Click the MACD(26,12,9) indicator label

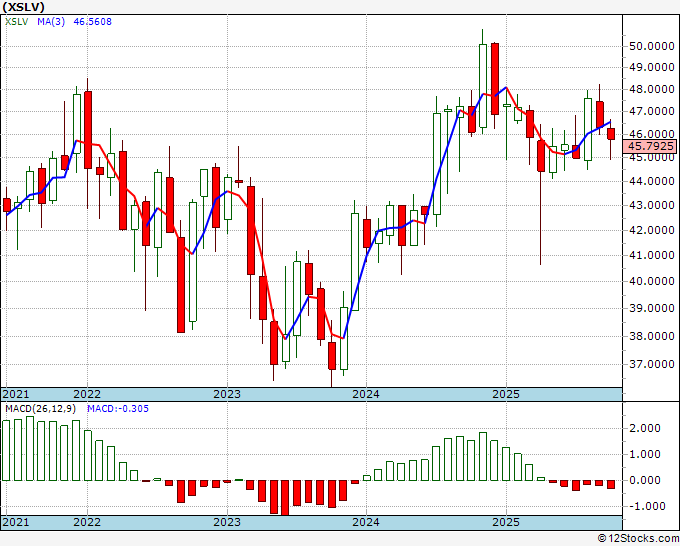coord(41,409)
